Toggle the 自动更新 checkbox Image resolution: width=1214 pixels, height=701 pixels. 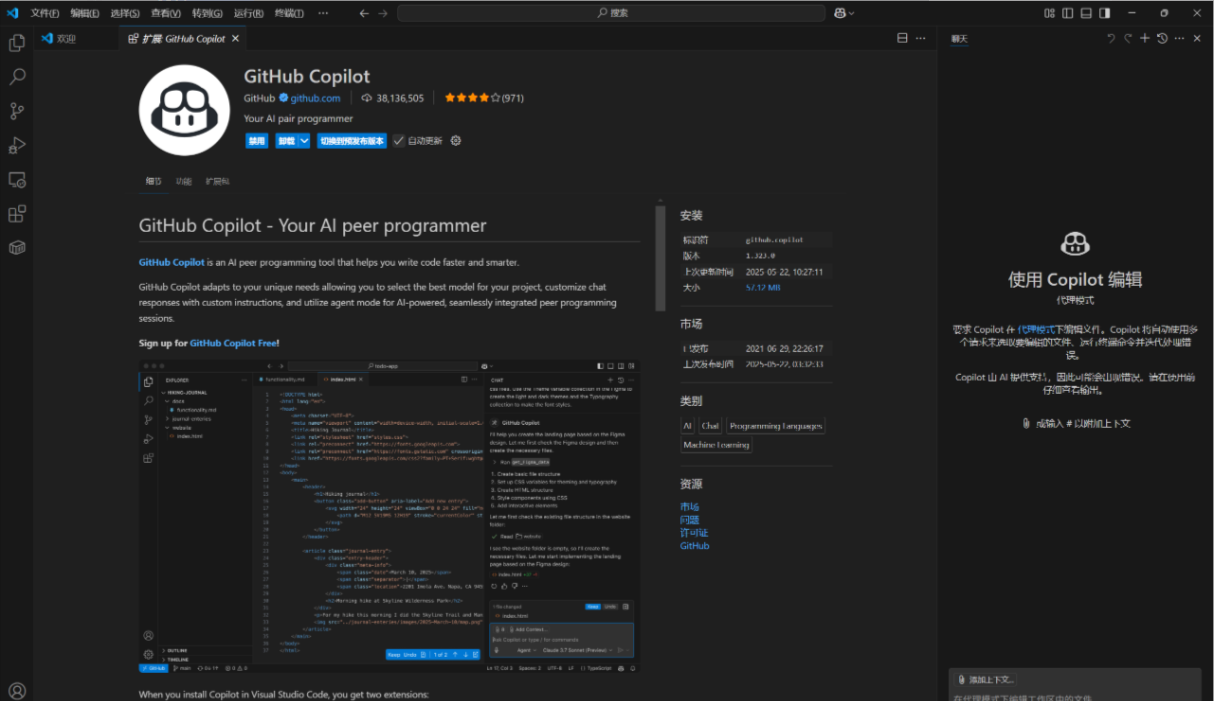click(x=399, y=141)
